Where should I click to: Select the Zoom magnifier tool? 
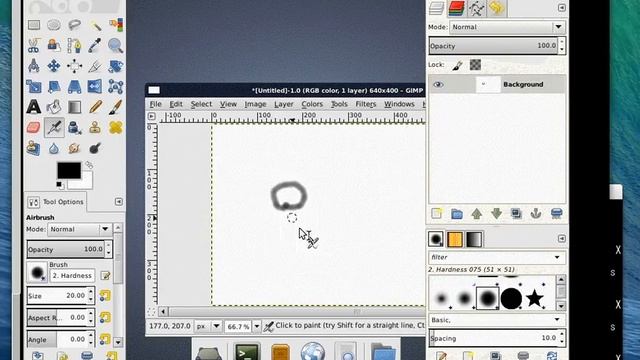(x=116, y=46)
